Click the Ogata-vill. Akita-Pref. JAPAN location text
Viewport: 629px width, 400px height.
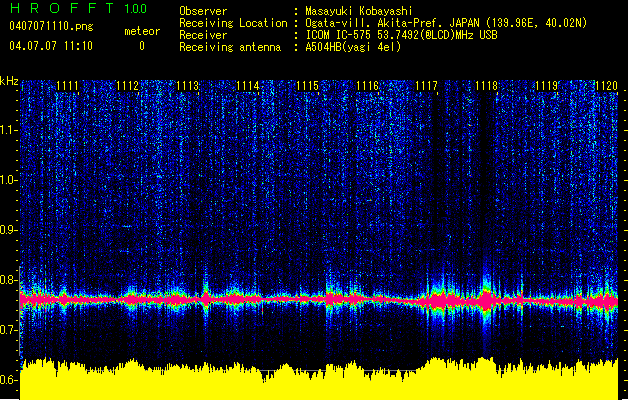(x=446, y=23)
